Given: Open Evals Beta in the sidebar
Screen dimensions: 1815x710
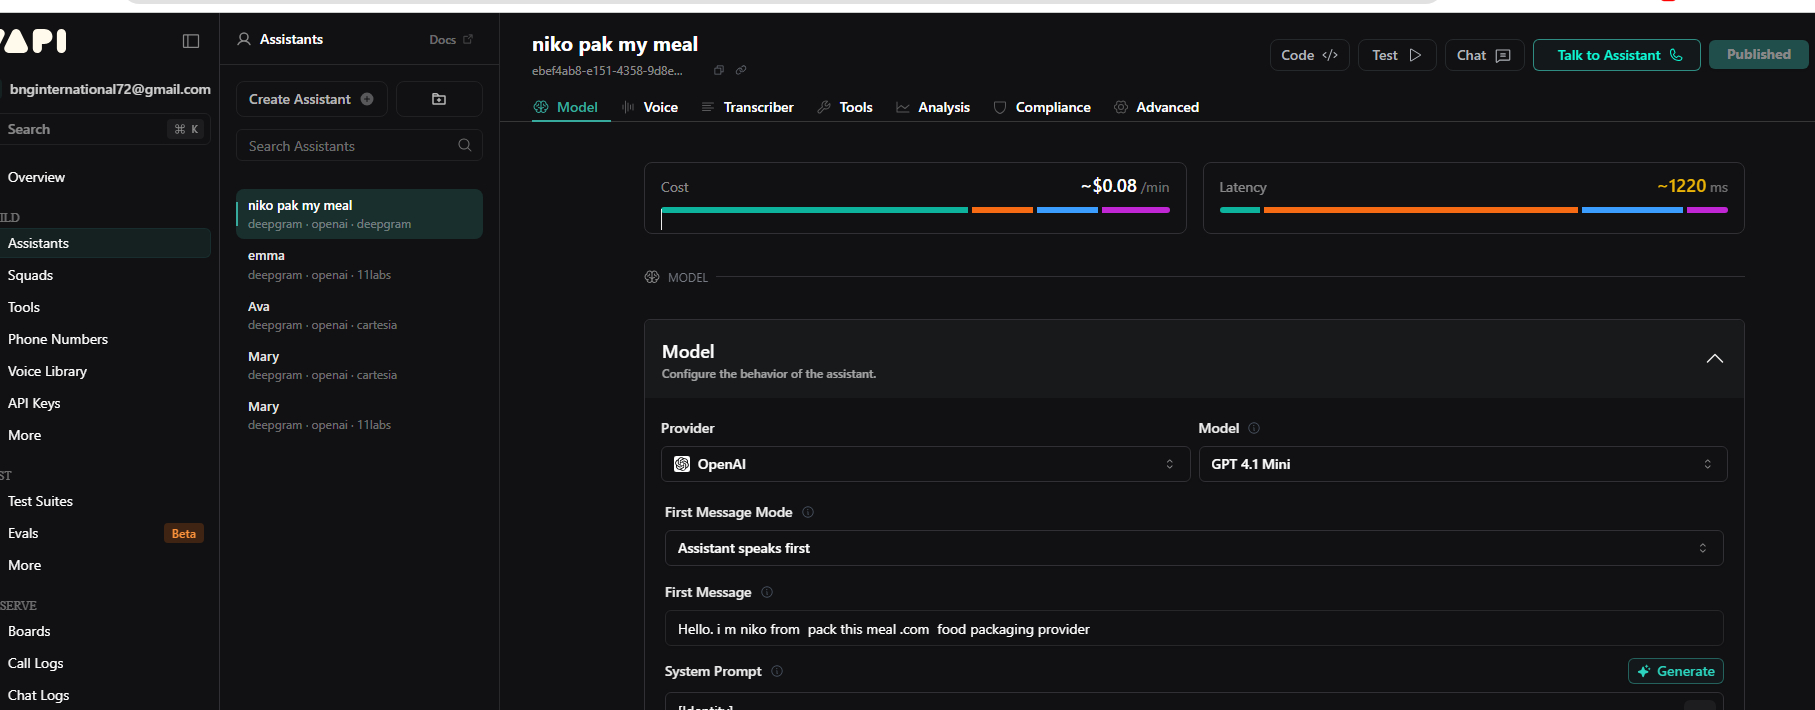Looking at the screenshot, I should tap(105, 533).
